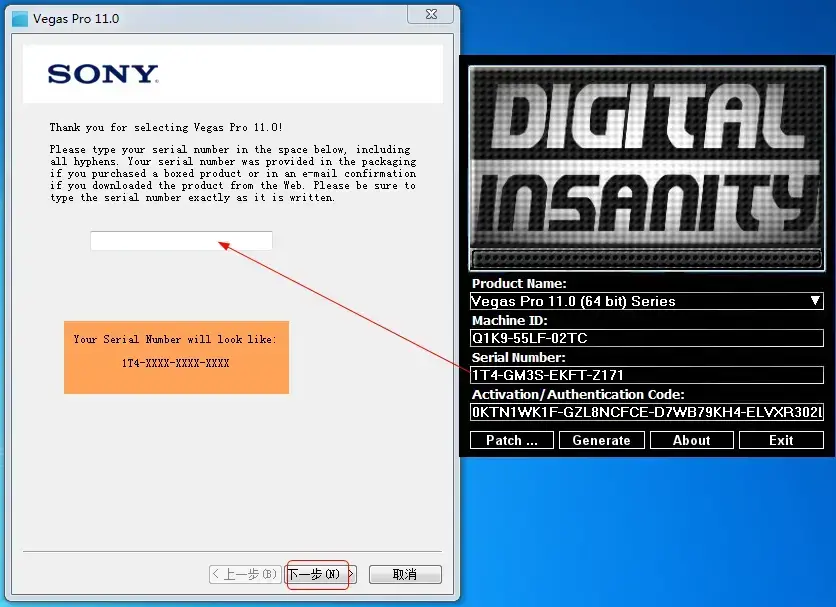Click the 'Vegas Pro 11.0 (64 bit) Series' selected value
The height and width of the screenshot is (607, 836).
pos(573,301)
